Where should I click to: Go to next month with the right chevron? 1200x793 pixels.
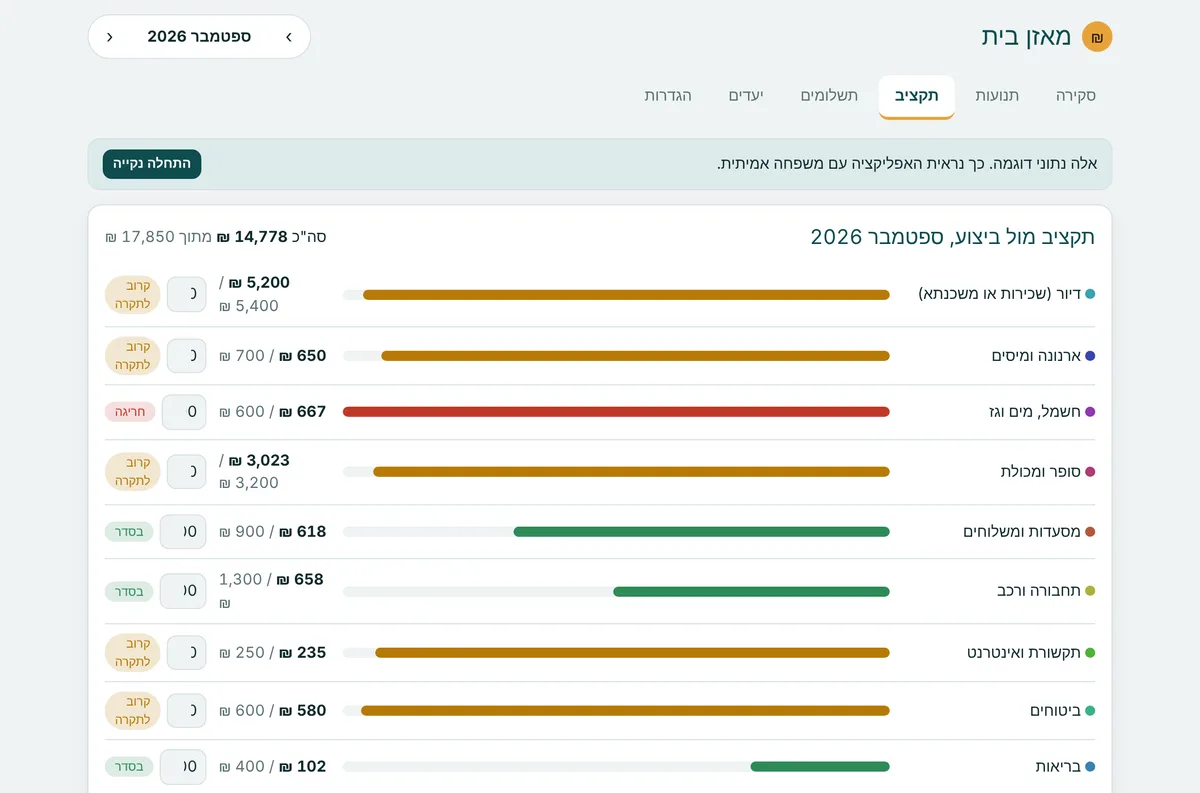[x=289, y=37]
